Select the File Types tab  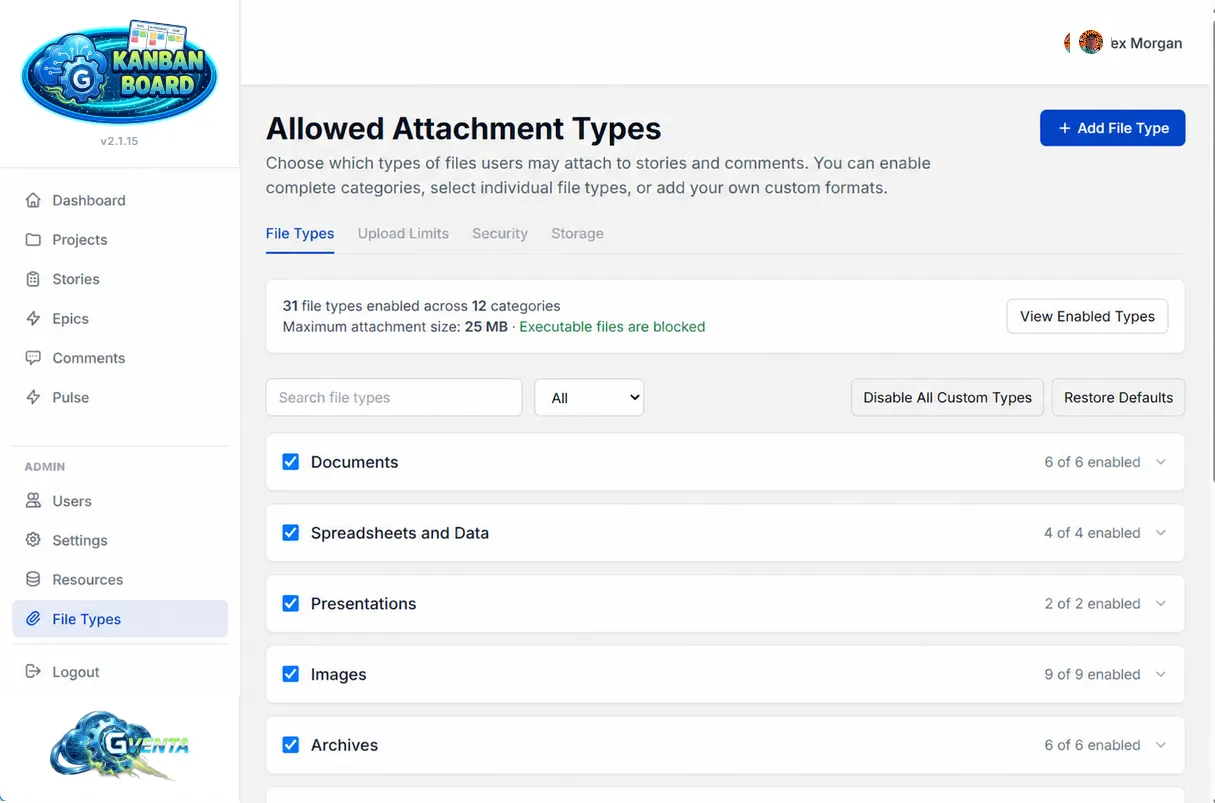(300, 233)
